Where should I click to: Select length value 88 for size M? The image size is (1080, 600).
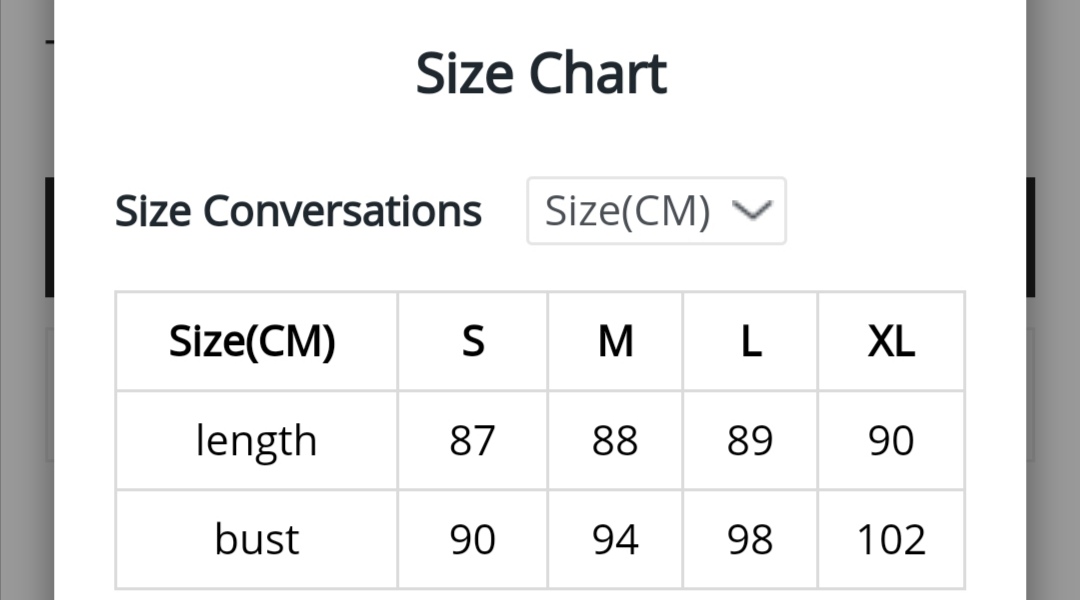pos(615,441)
